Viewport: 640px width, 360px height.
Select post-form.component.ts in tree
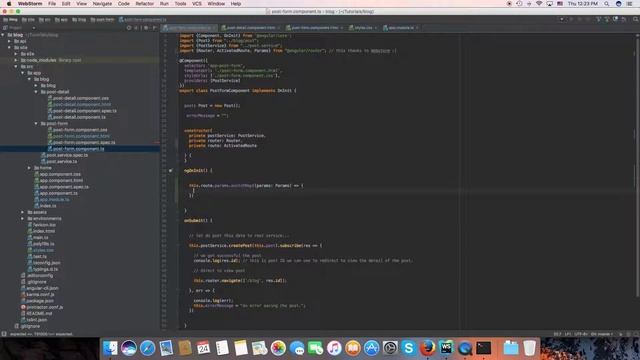tap(76, 149)
